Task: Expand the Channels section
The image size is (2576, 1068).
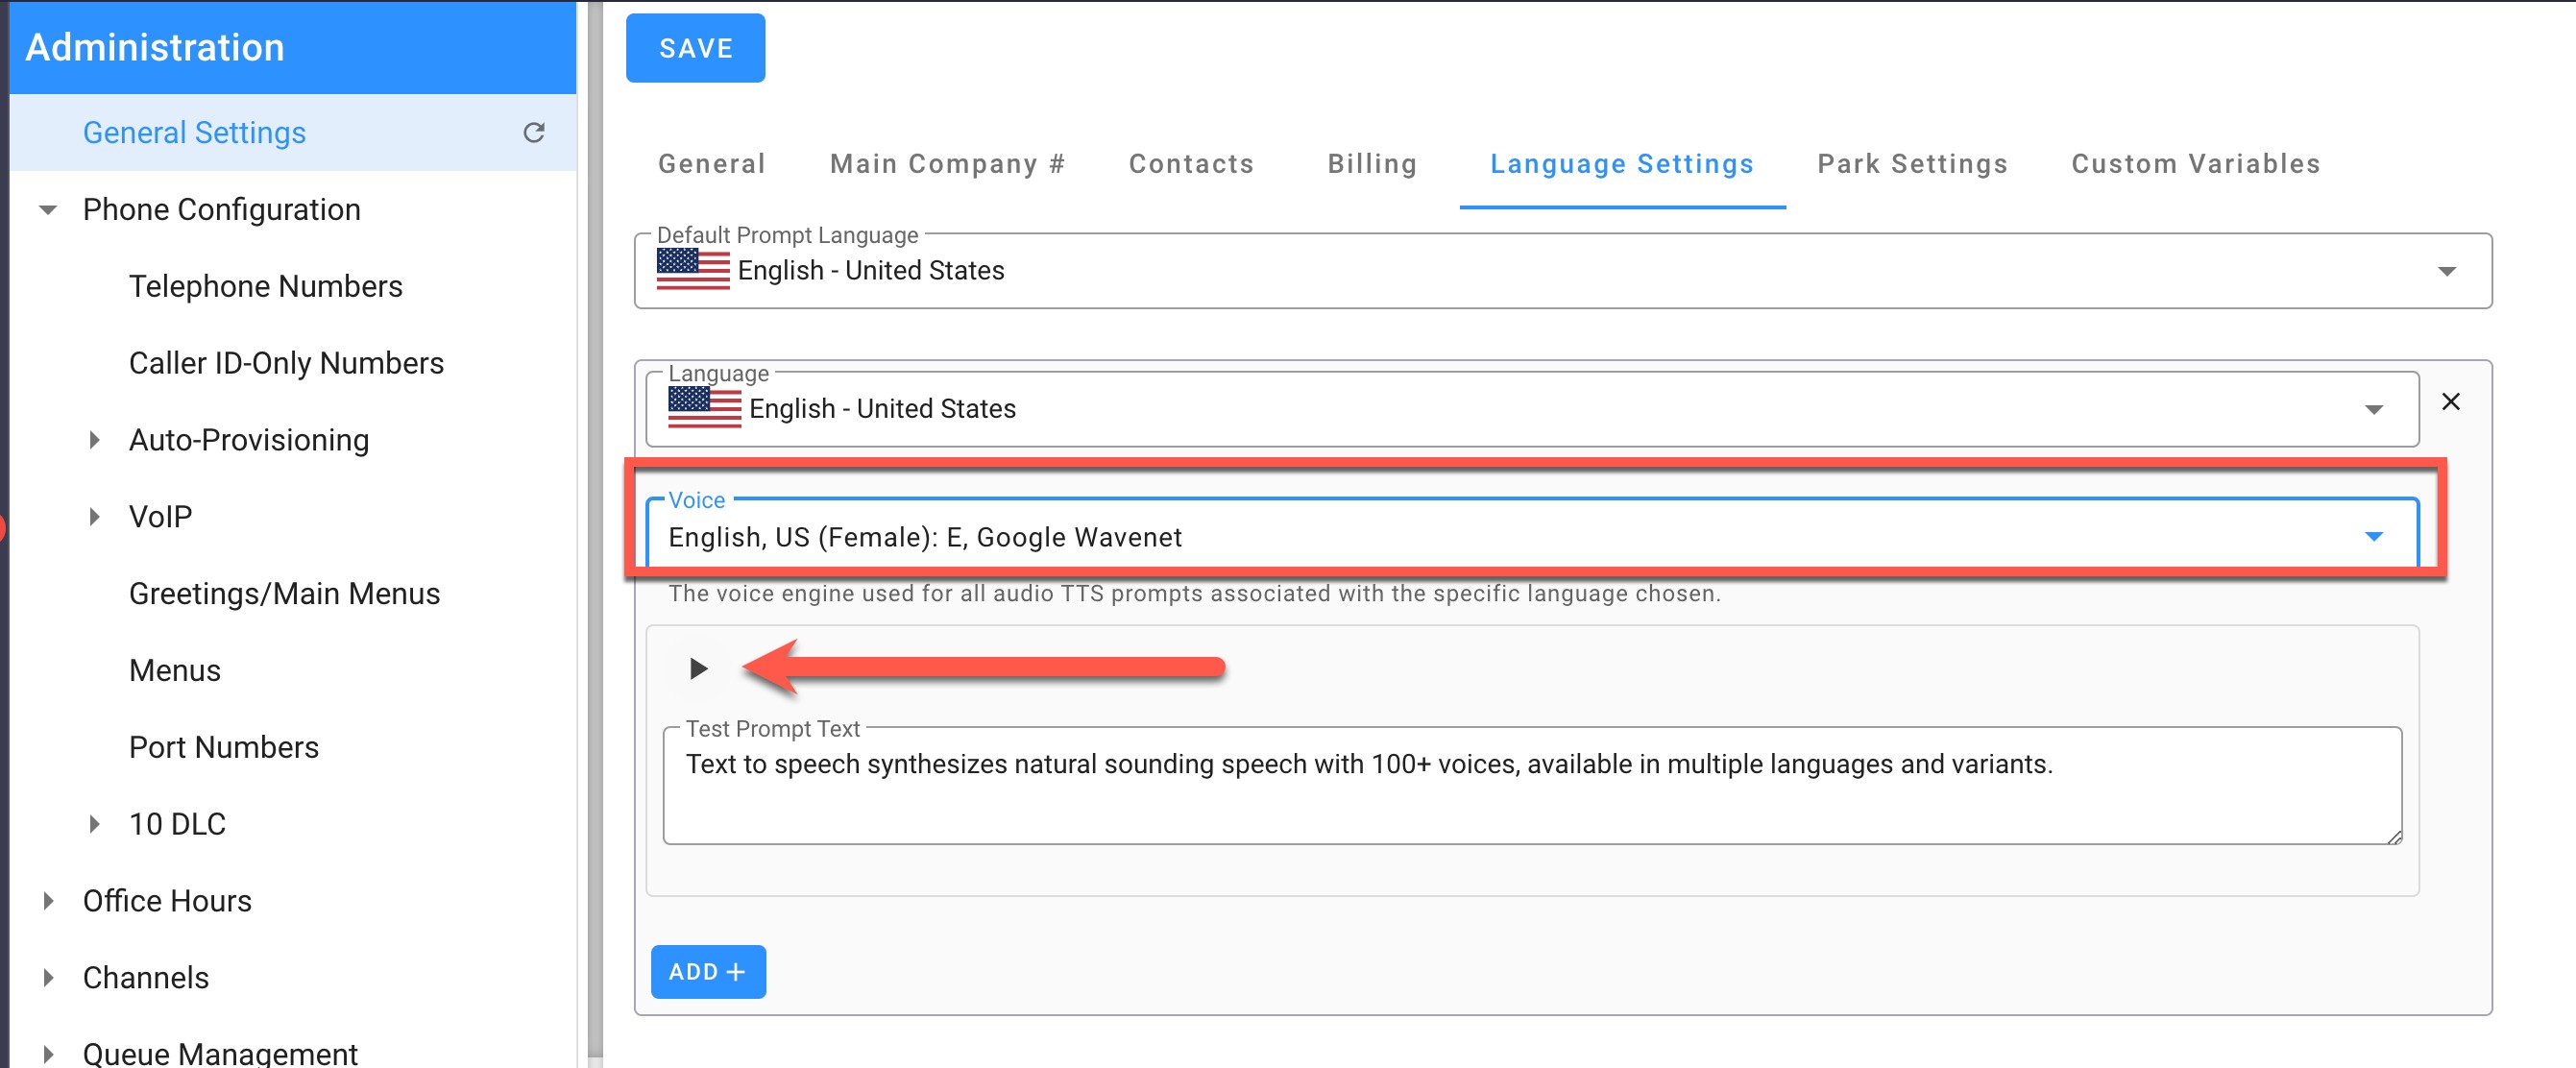Action: point(48,978)
